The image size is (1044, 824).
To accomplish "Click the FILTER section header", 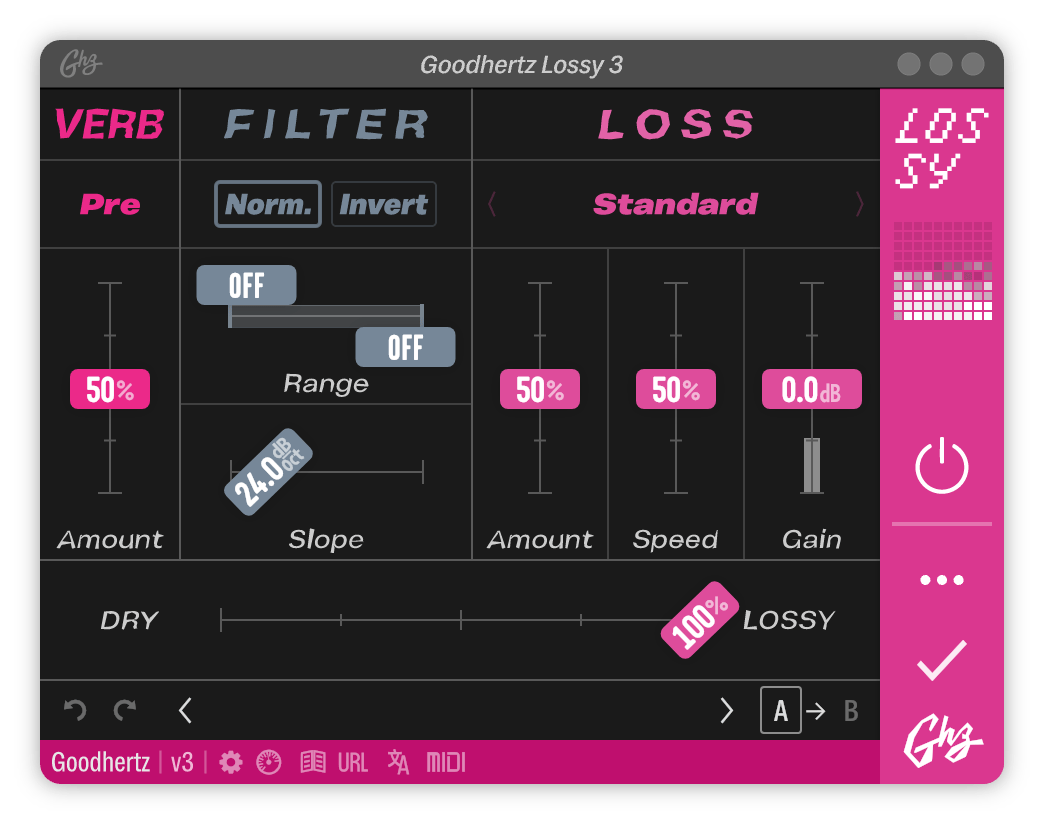I will tap(326, 124).
